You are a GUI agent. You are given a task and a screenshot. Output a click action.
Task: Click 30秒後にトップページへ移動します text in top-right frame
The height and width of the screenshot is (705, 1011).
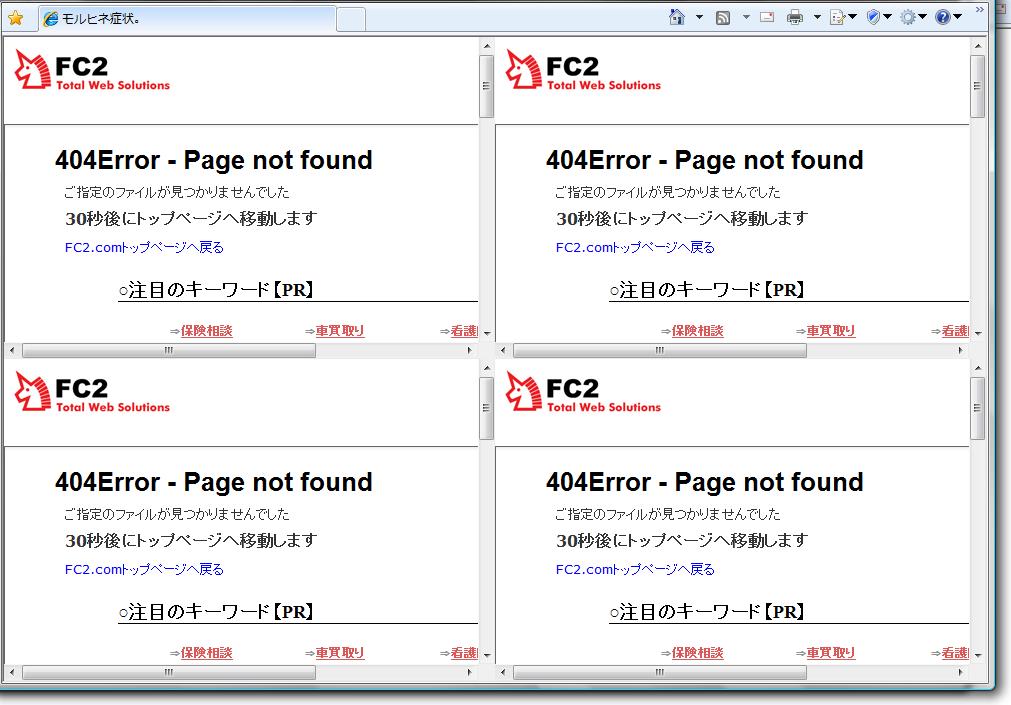point(682,219)
